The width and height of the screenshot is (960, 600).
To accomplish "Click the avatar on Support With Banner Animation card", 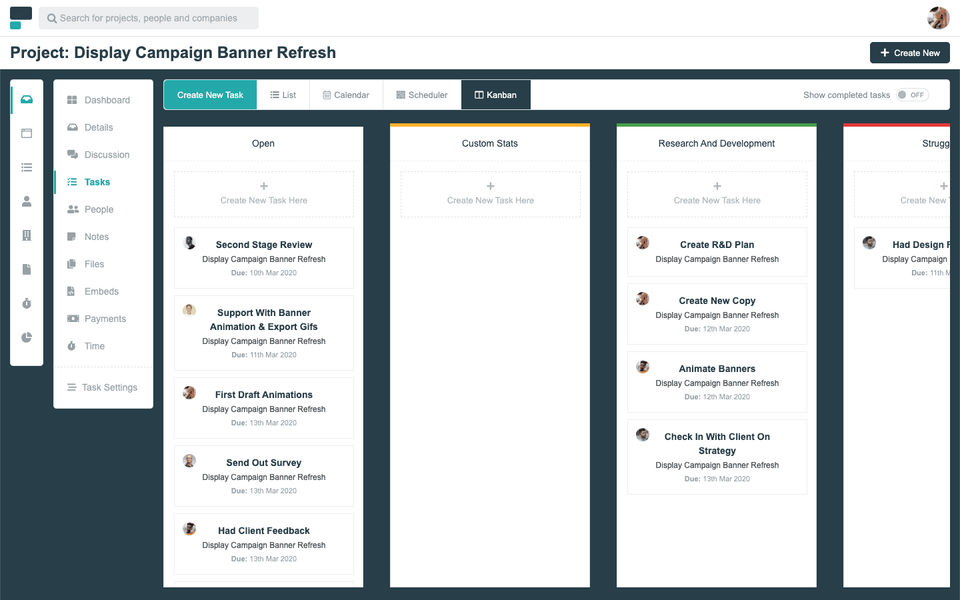I will (189, 310).
